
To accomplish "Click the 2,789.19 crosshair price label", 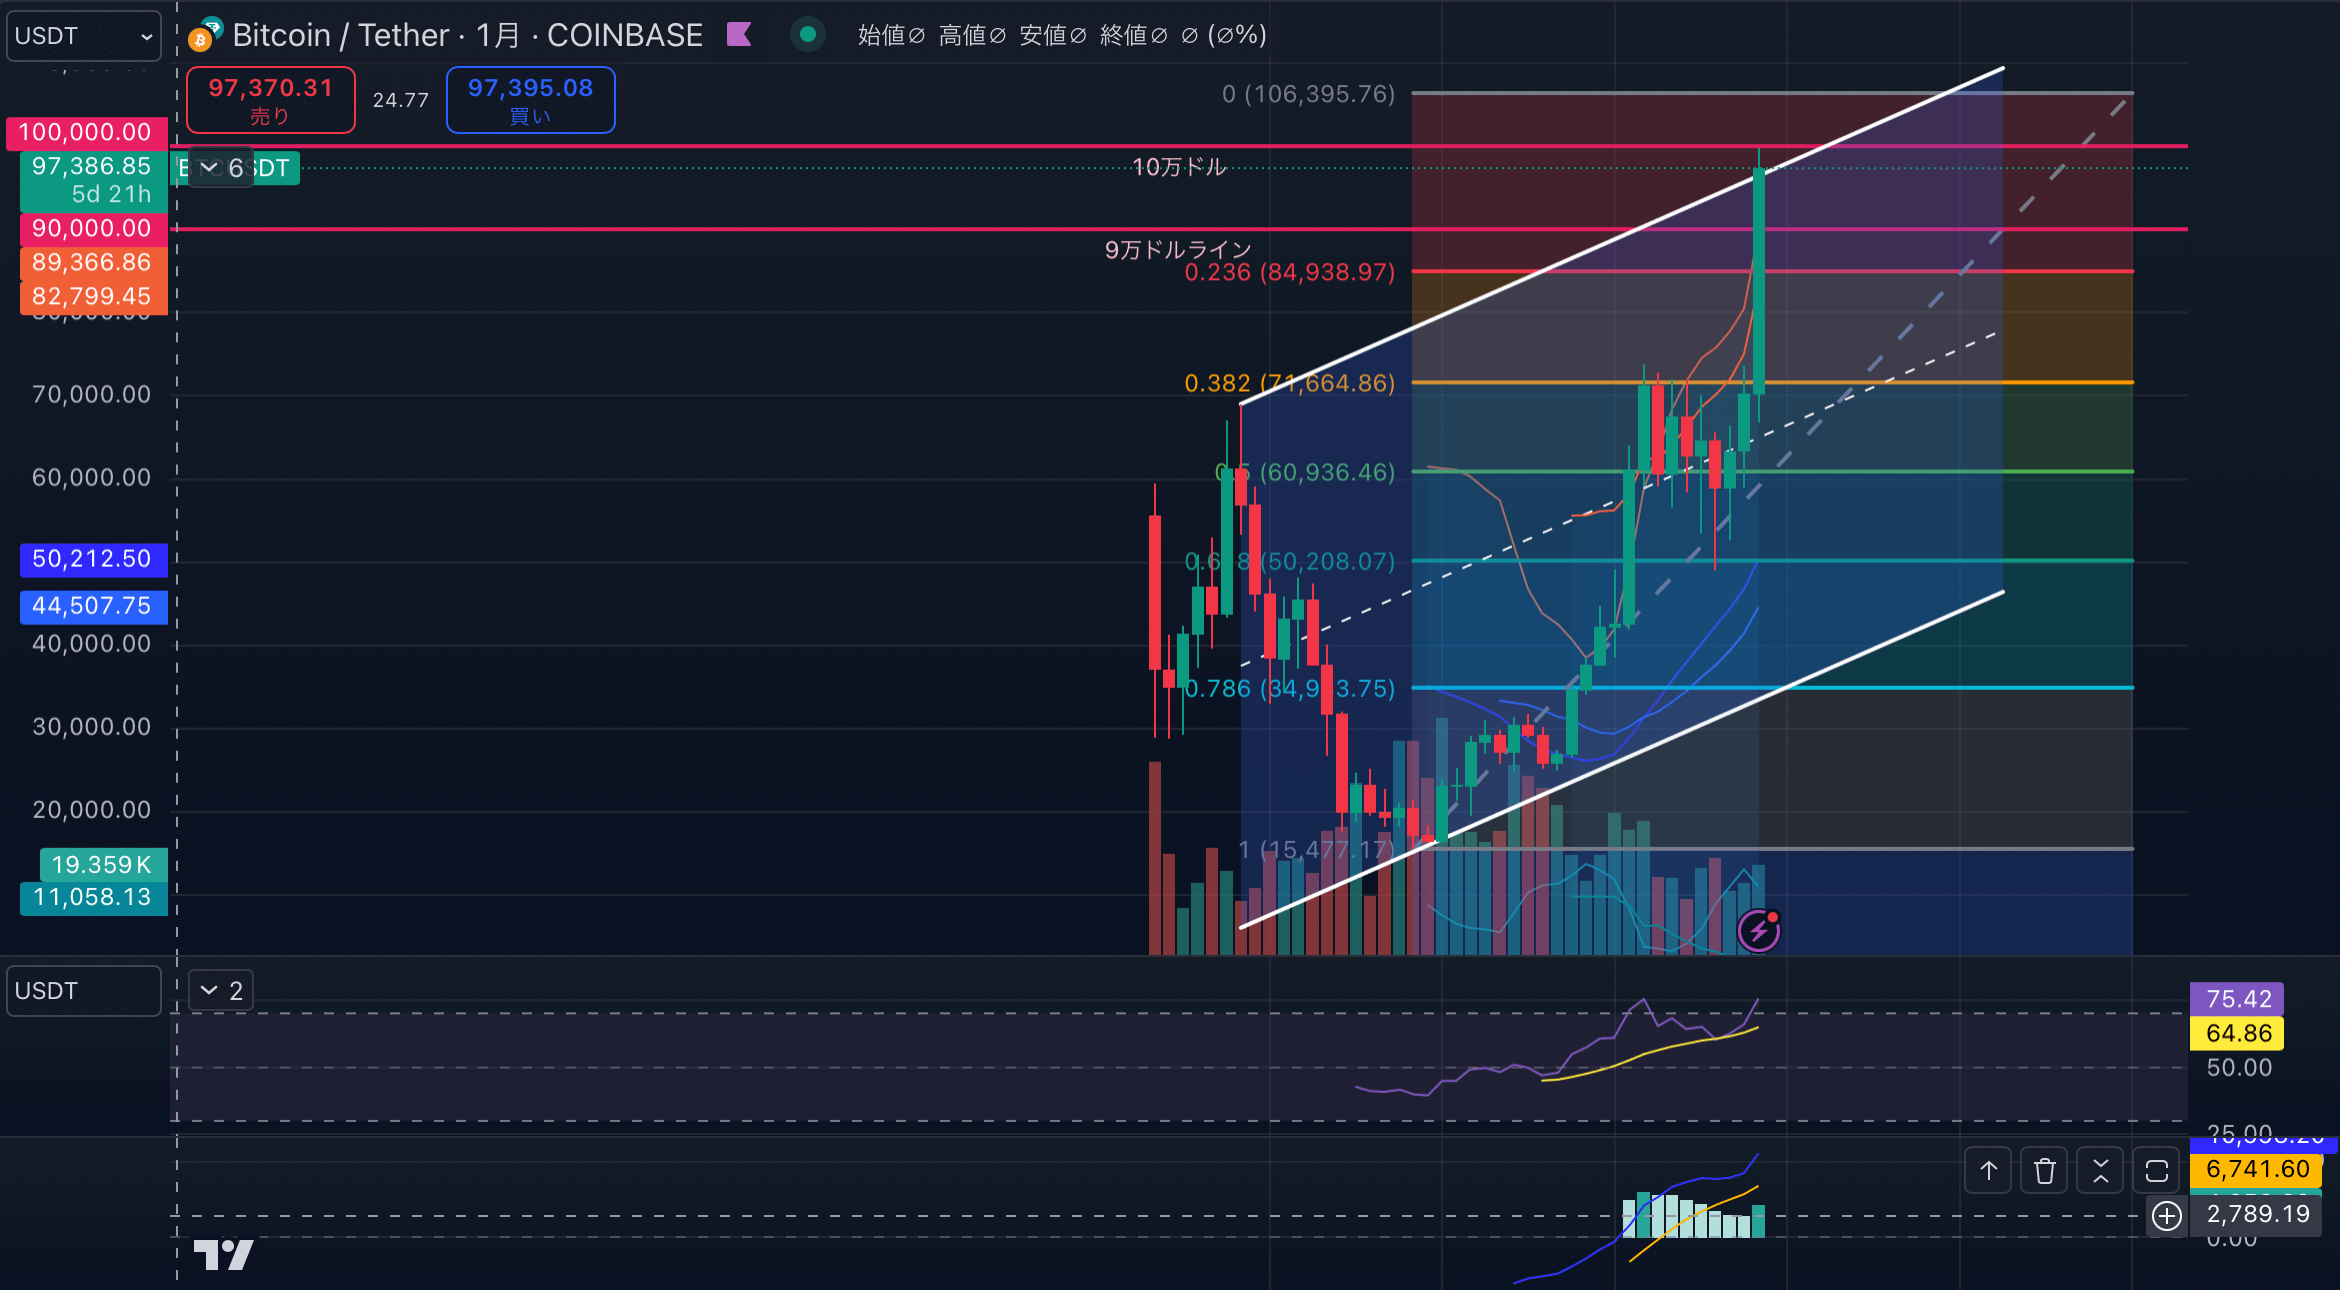I will tap(2256, 1215).
